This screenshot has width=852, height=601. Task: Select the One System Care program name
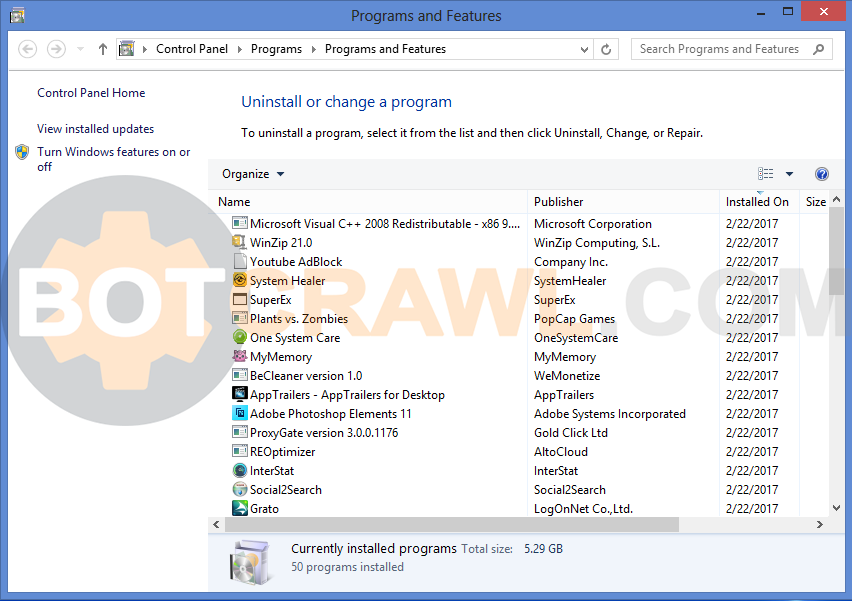coord(295,337)
